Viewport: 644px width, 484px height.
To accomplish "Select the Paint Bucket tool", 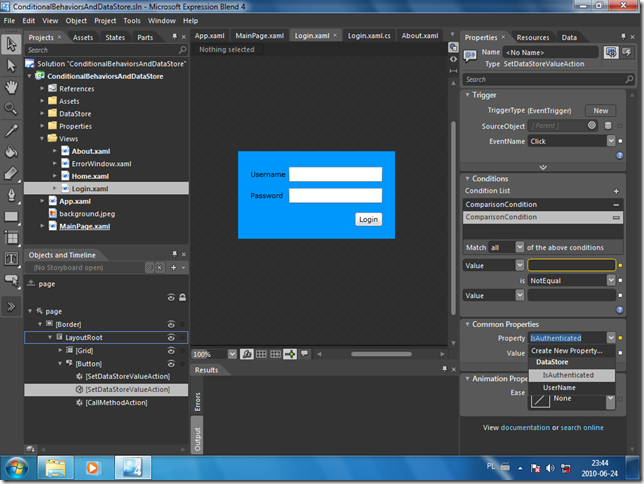I will [x=11, y=152].
